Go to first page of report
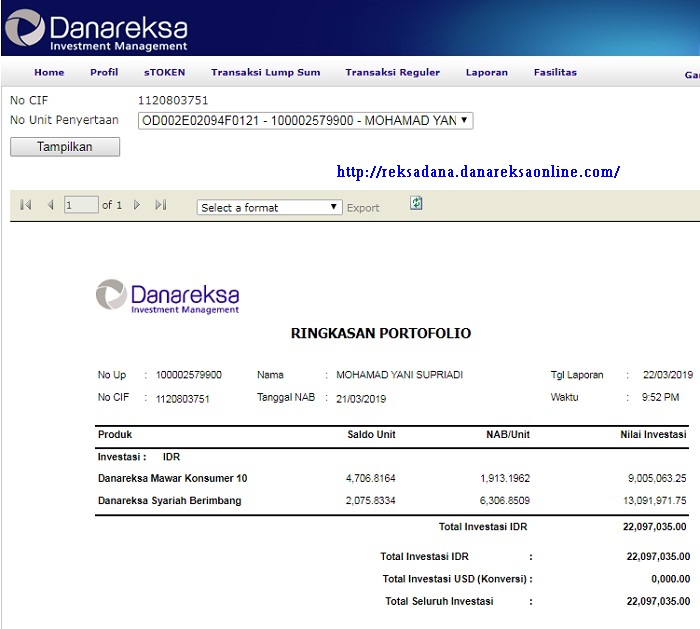700x629 pixels. (26, 205)
